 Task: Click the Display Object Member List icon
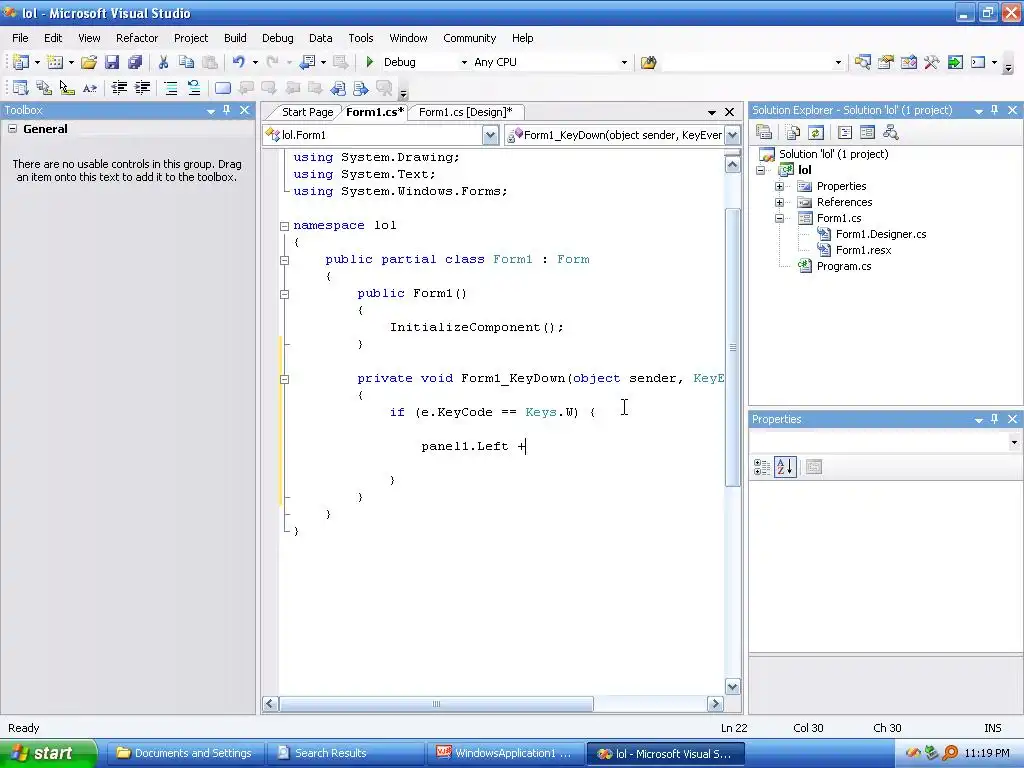point(20,88)
